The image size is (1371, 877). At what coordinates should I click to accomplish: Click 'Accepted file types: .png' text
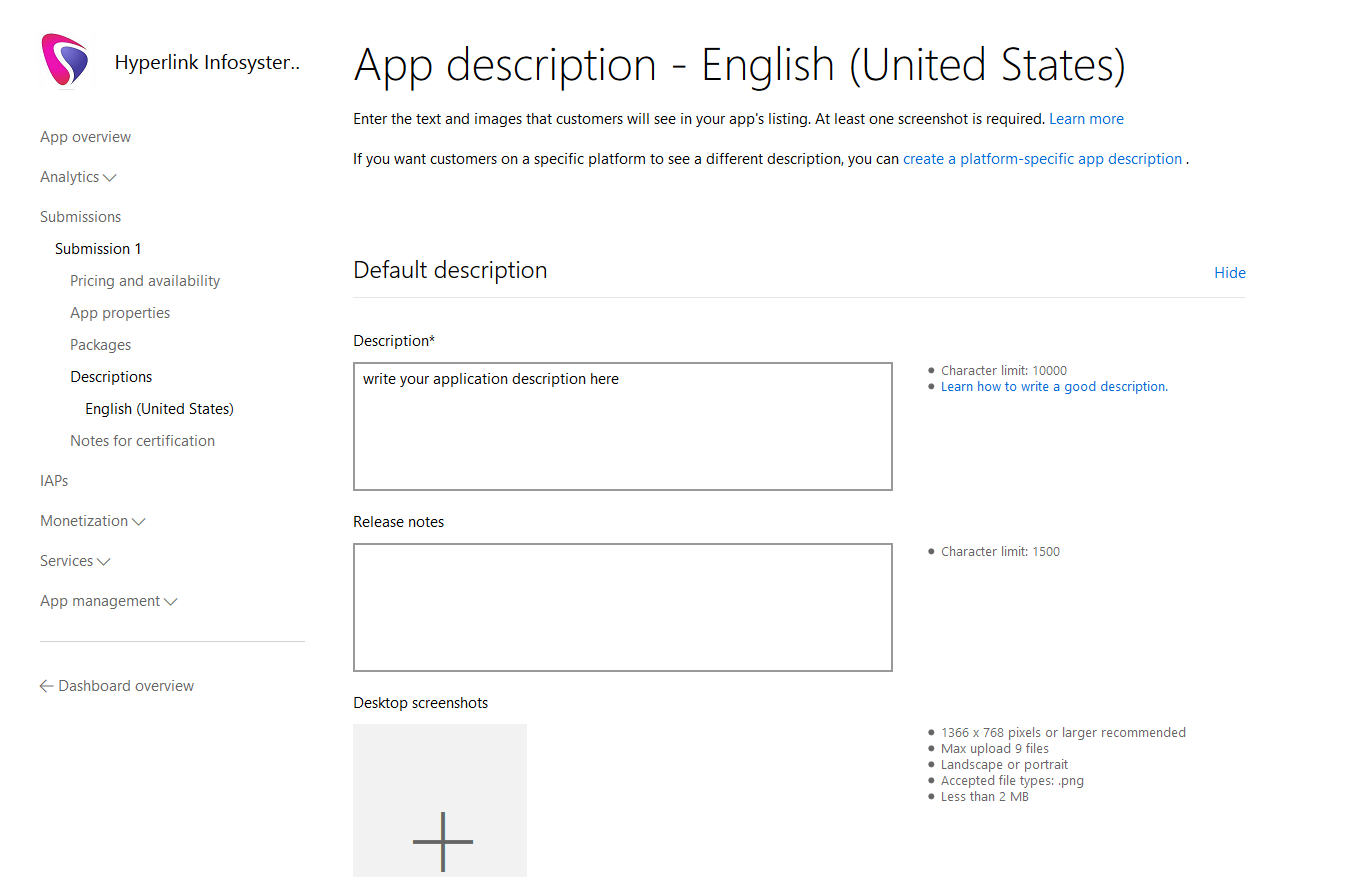1012,781
